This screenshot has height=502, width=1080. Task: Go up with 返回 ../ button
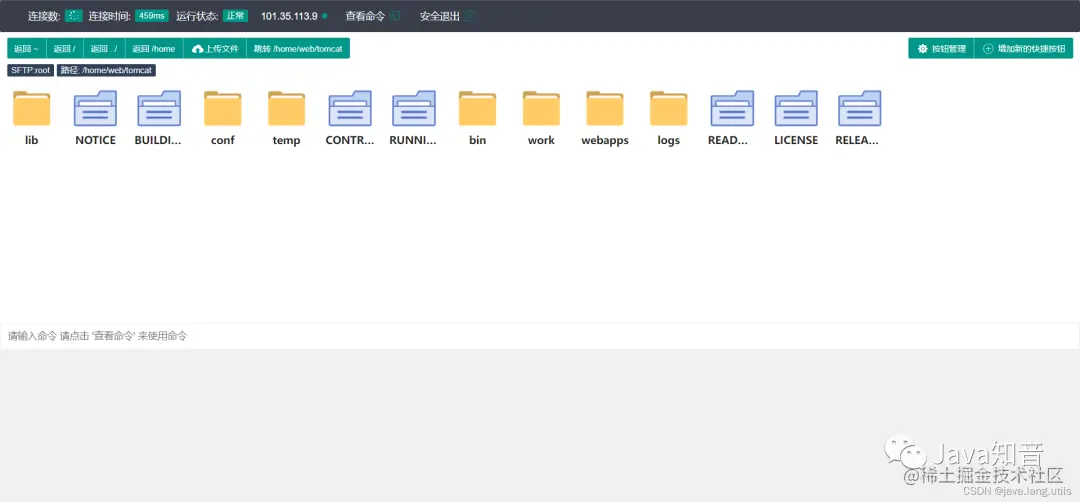(104, 48)
